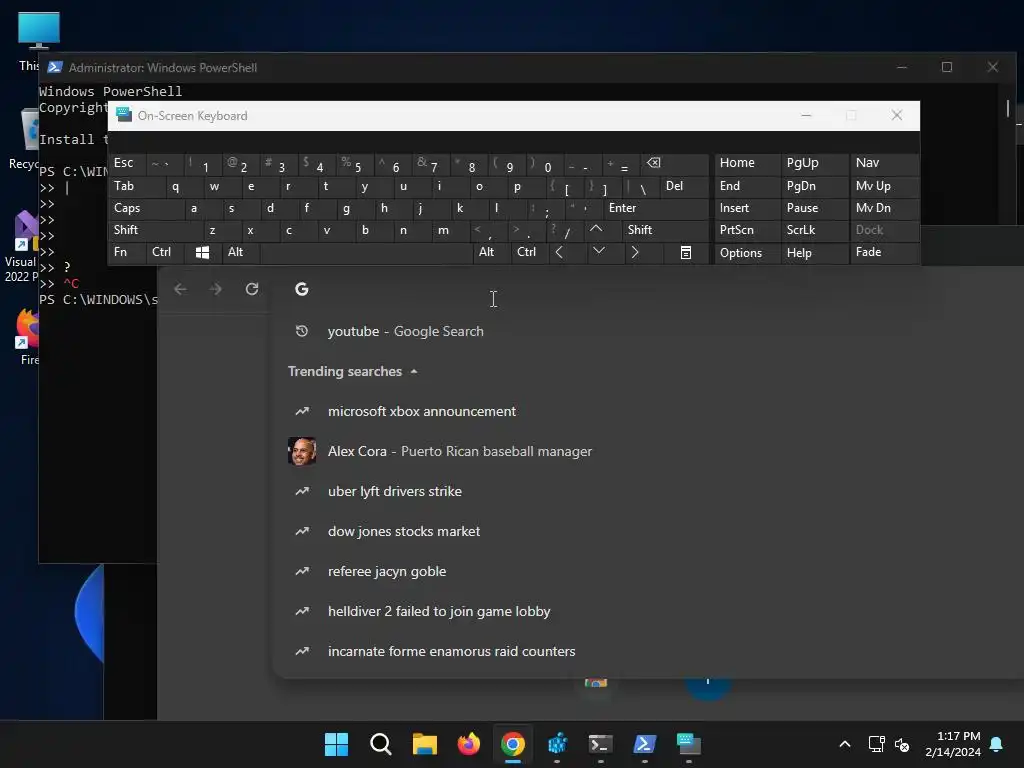Click the Chrome back arrow button
The image size is (1024, 768).
180,289
